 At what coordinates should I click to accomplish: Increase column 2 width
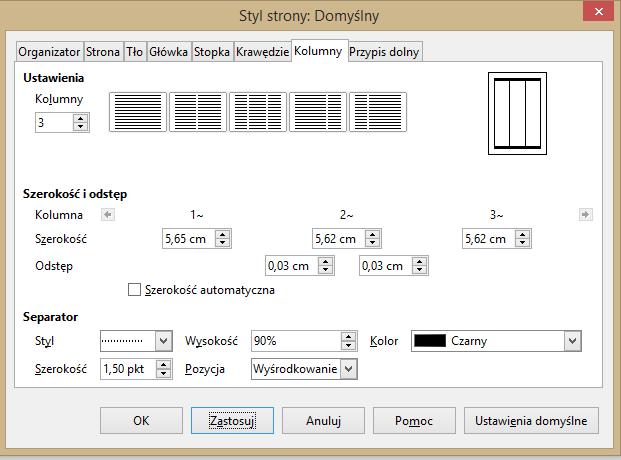(372, 235)
